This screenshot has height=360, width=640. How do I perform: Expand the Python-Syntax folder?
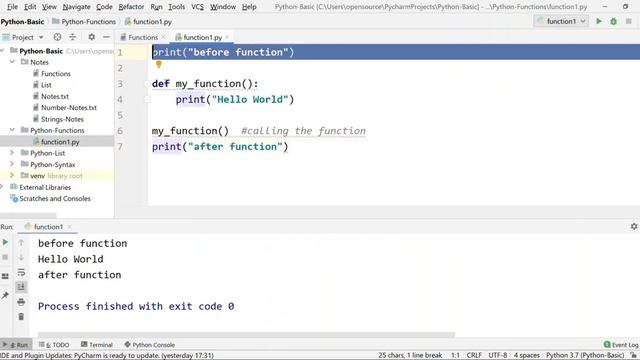(12, 164)
